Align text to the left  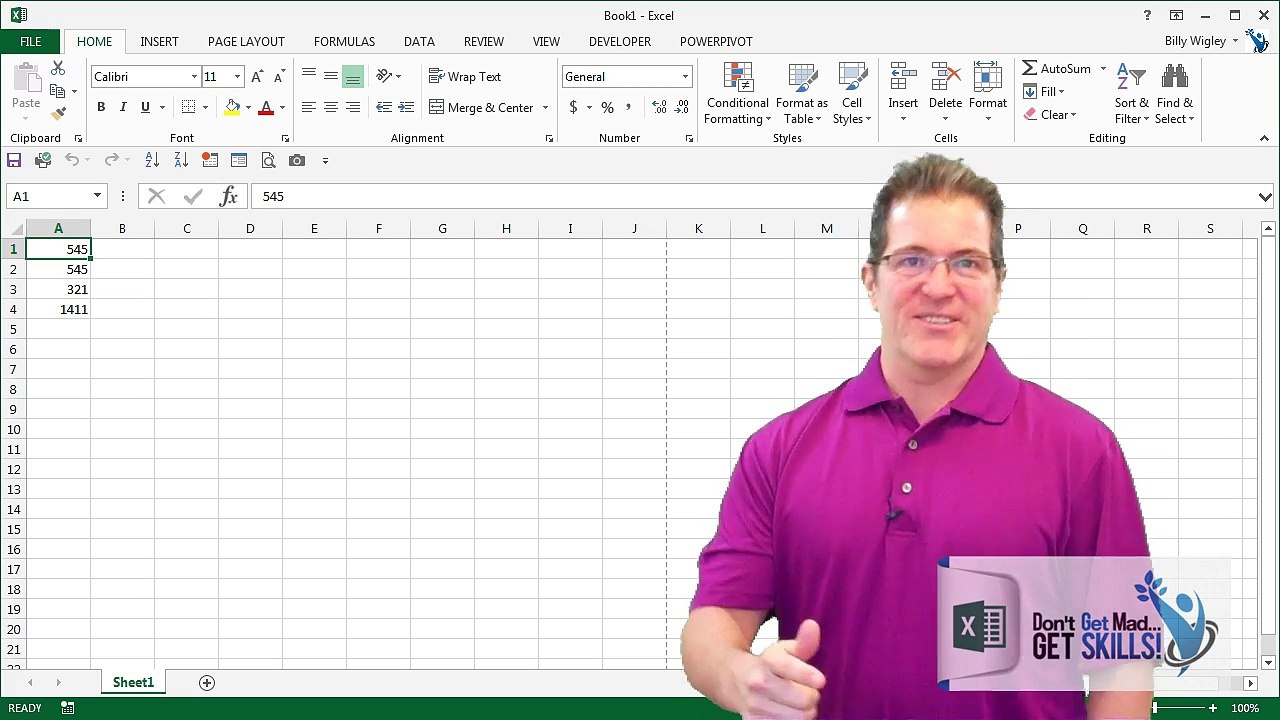(x=309, y=107)
